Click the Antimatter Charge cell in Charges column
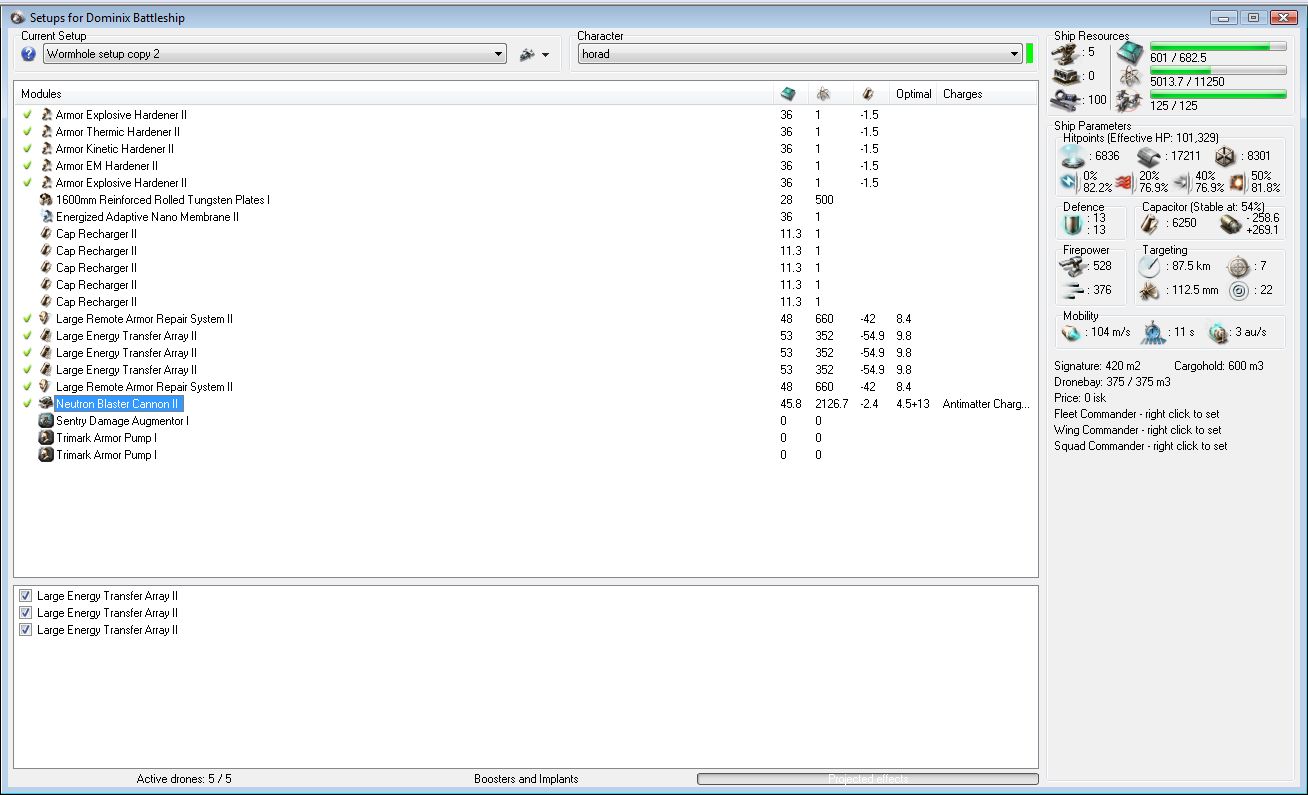1308x795 pixels. tap(986, 404)
